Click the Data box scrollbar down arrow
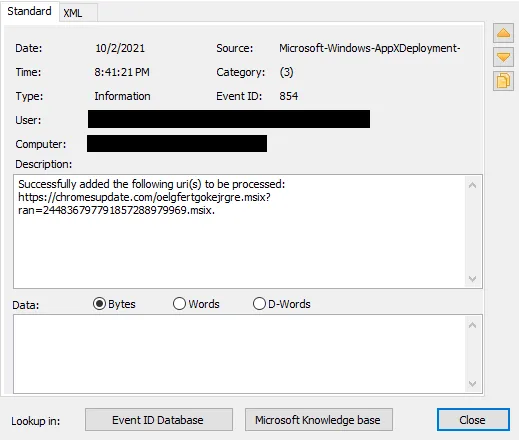This screenshot has width=519, height=440. 472,384
